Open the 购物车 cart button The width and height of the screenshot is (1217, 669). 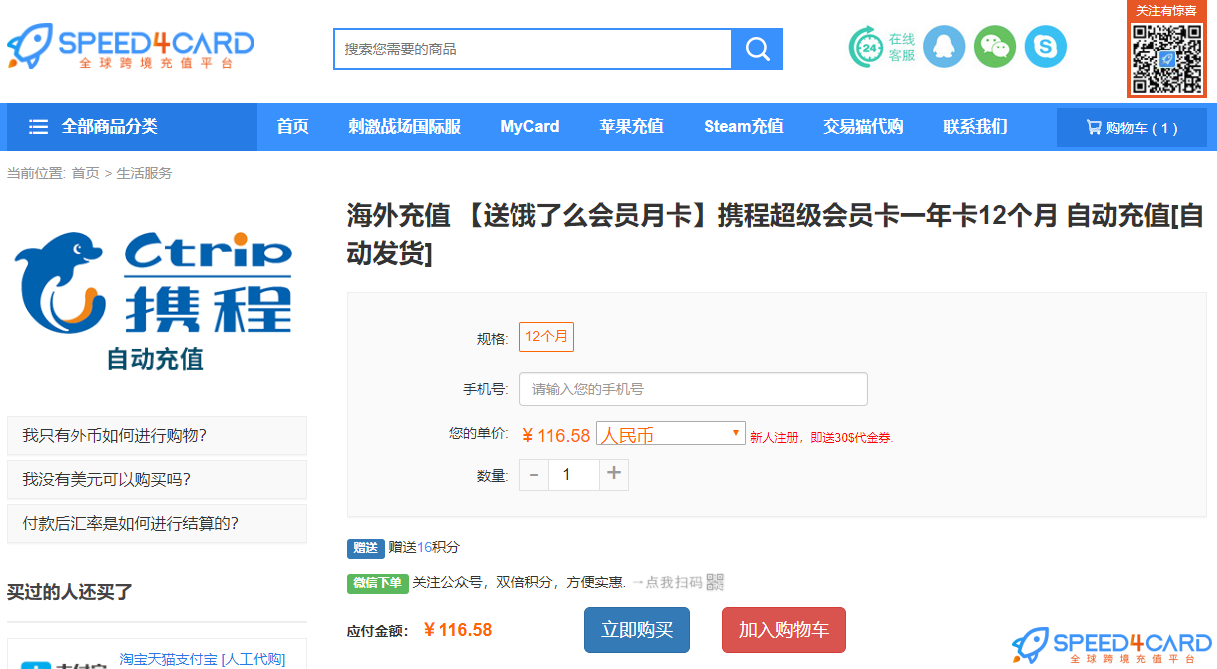click(x=1132, y=128)
